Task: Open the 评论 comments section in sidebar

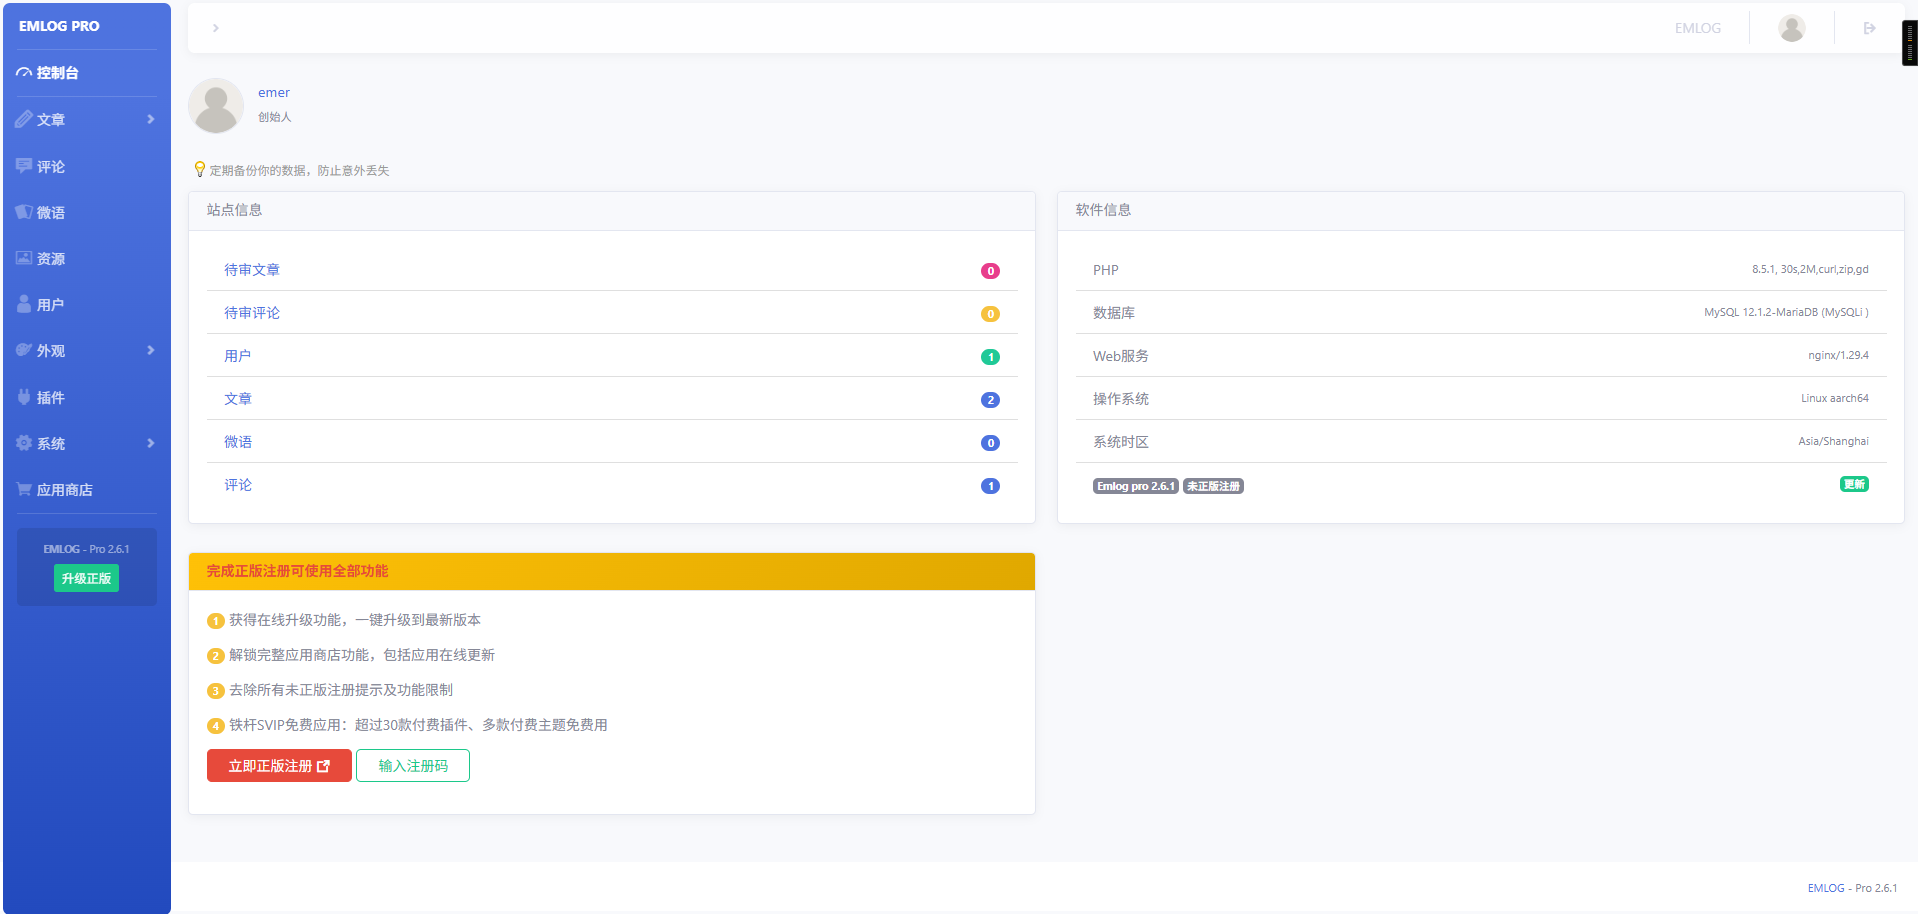Action: click(51, 167)
